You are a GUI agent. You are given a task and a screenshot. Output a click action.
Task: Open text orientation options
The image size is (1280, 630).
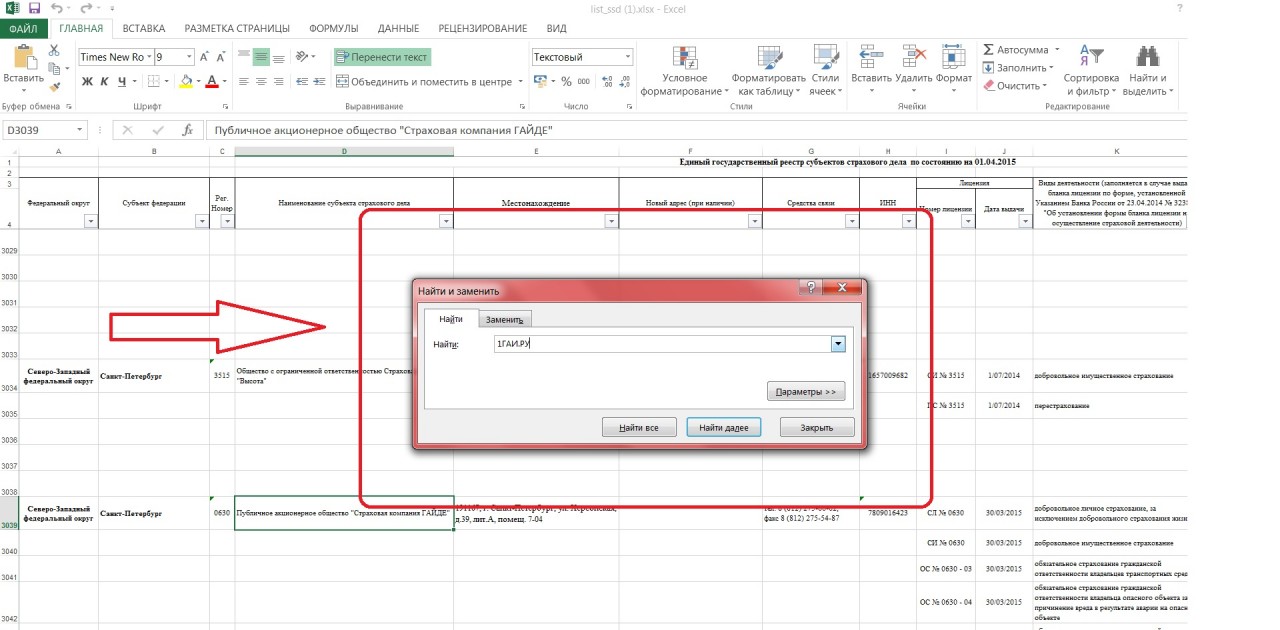306,57
